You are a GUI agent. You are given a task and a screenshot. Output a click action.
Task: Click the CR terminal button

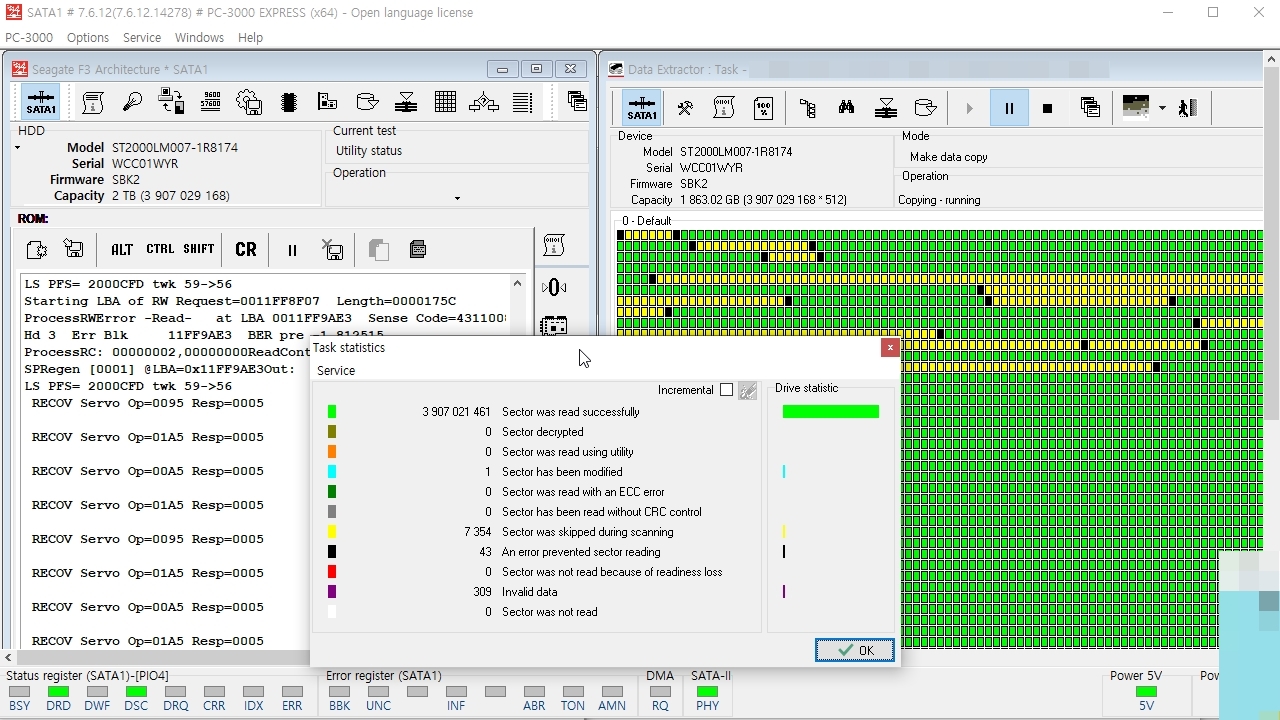coord(246,250)
